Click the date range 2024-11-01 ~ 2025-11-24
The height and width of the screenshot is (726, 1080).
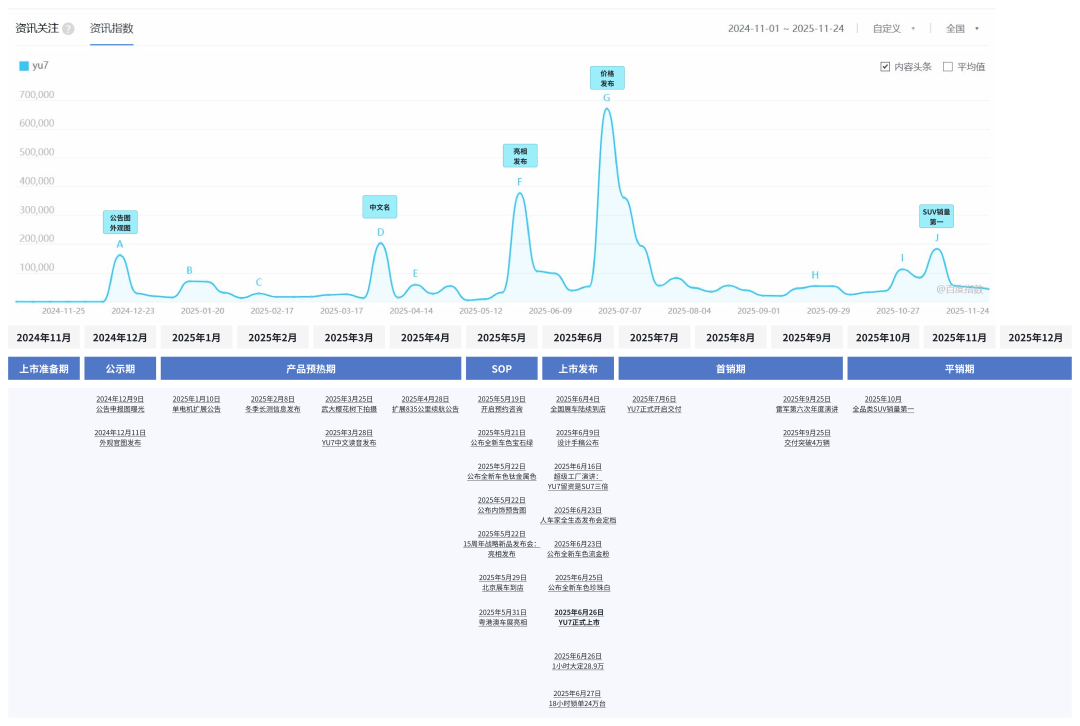point(786,29)
